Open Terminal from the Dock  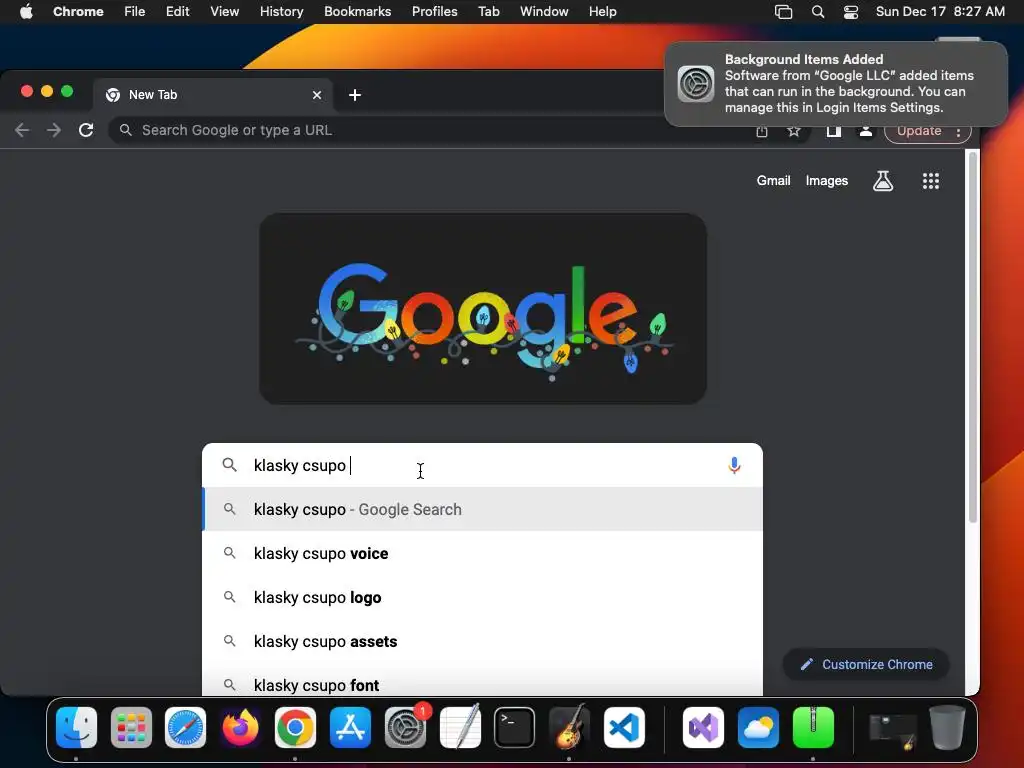point(515,728)
